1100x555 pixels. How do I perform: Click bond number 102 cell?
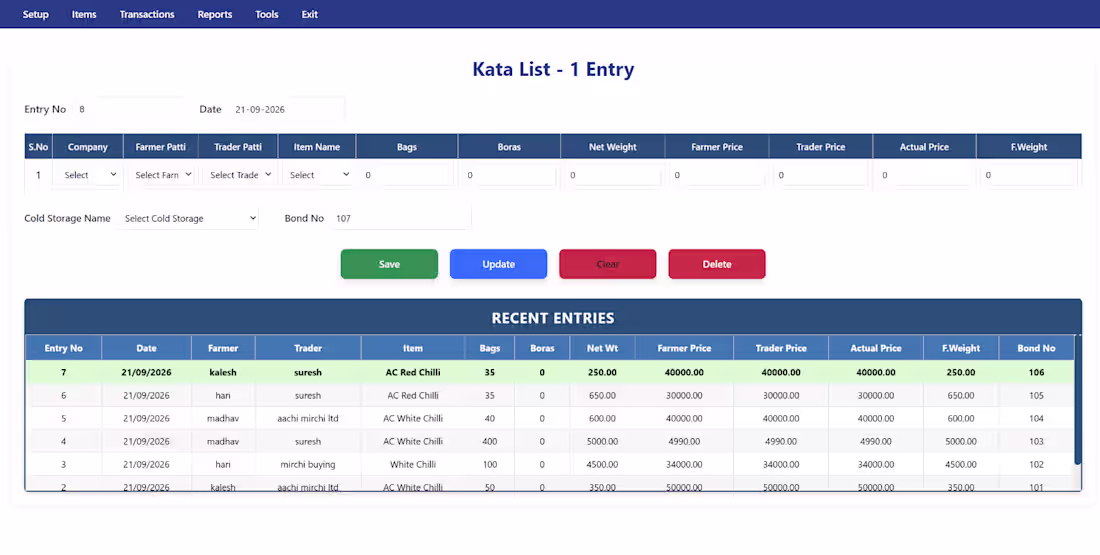click(x=1037, y=464)
